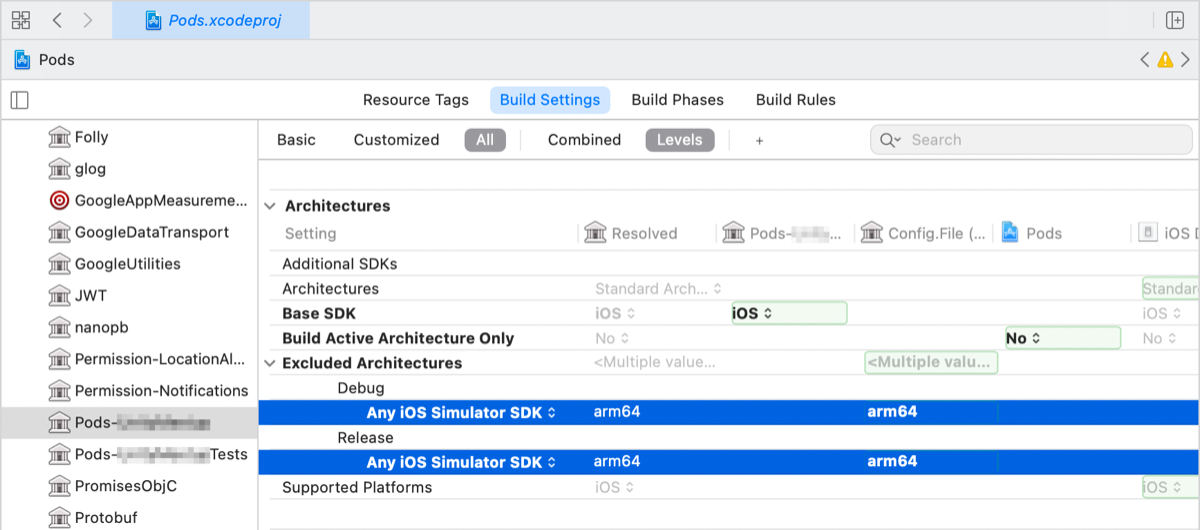
Task: Click the Release arm64 resolved value
Action: click(x=617, y=462)
